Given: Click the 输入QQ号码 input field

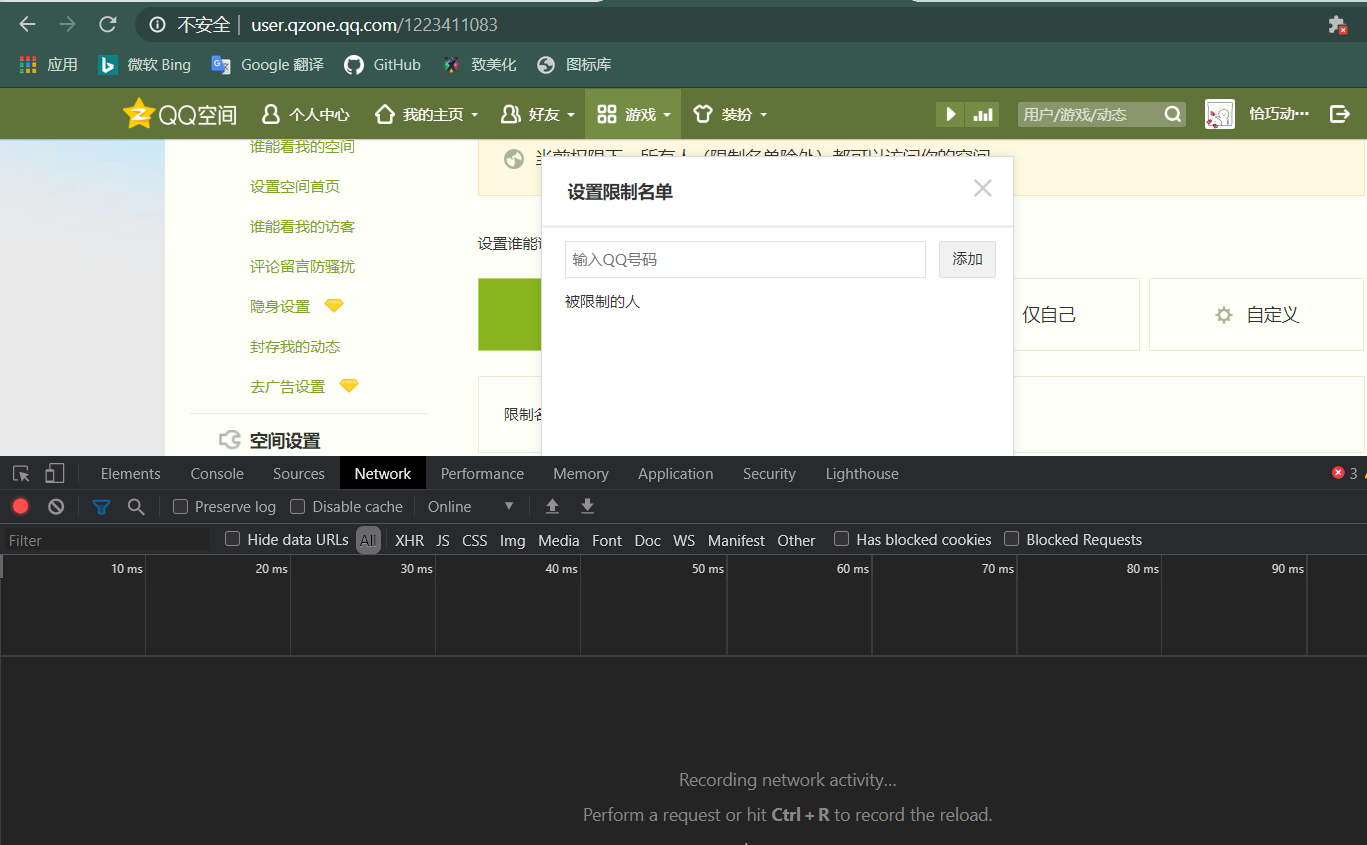Looking at the screenshot, I should point(745,259).
